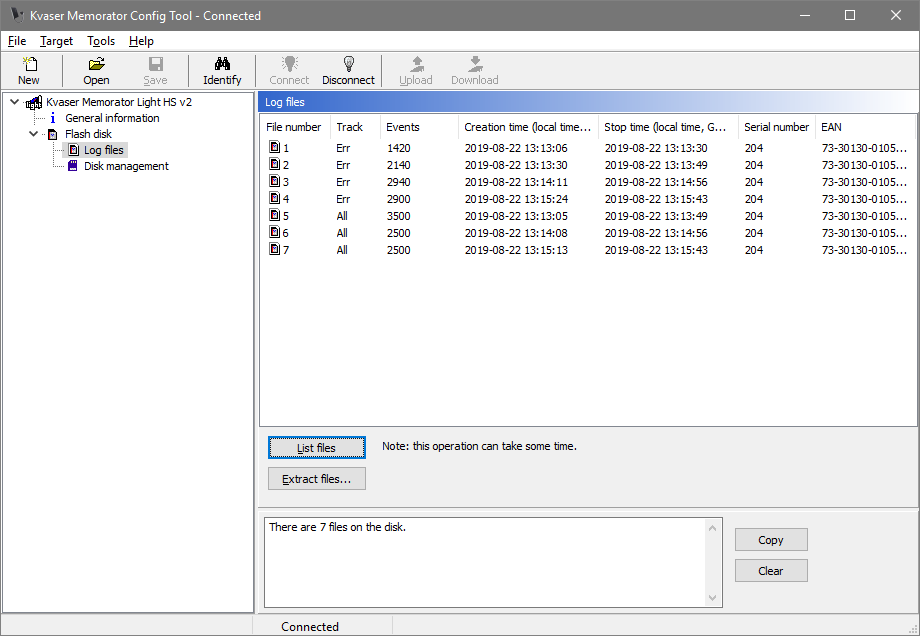Viewport: 920px width, 636px height.
Task: Select log file 7 icon
Action: [274, 249]
